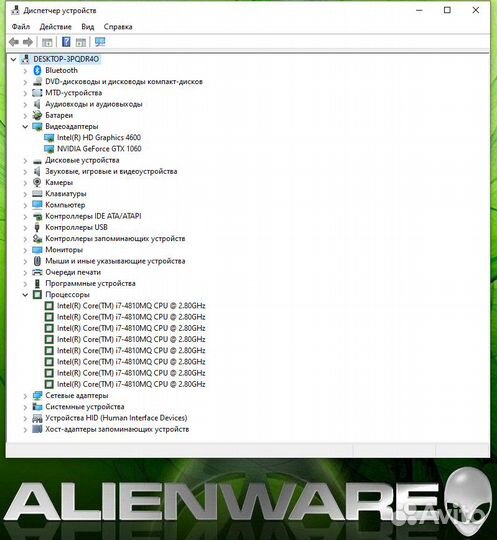Screen dimensions: 497x540
Task: Click the Bluetooth category icon
Action: (x=37, y=70)
